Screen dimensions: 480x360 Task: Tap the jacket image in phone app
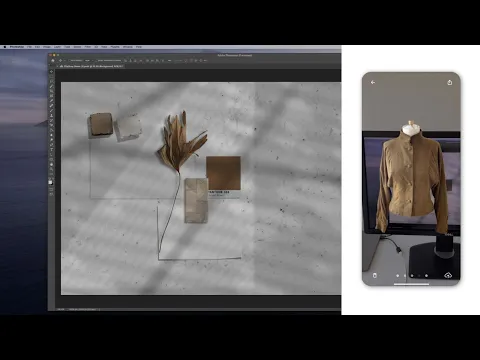click(411, 179)
